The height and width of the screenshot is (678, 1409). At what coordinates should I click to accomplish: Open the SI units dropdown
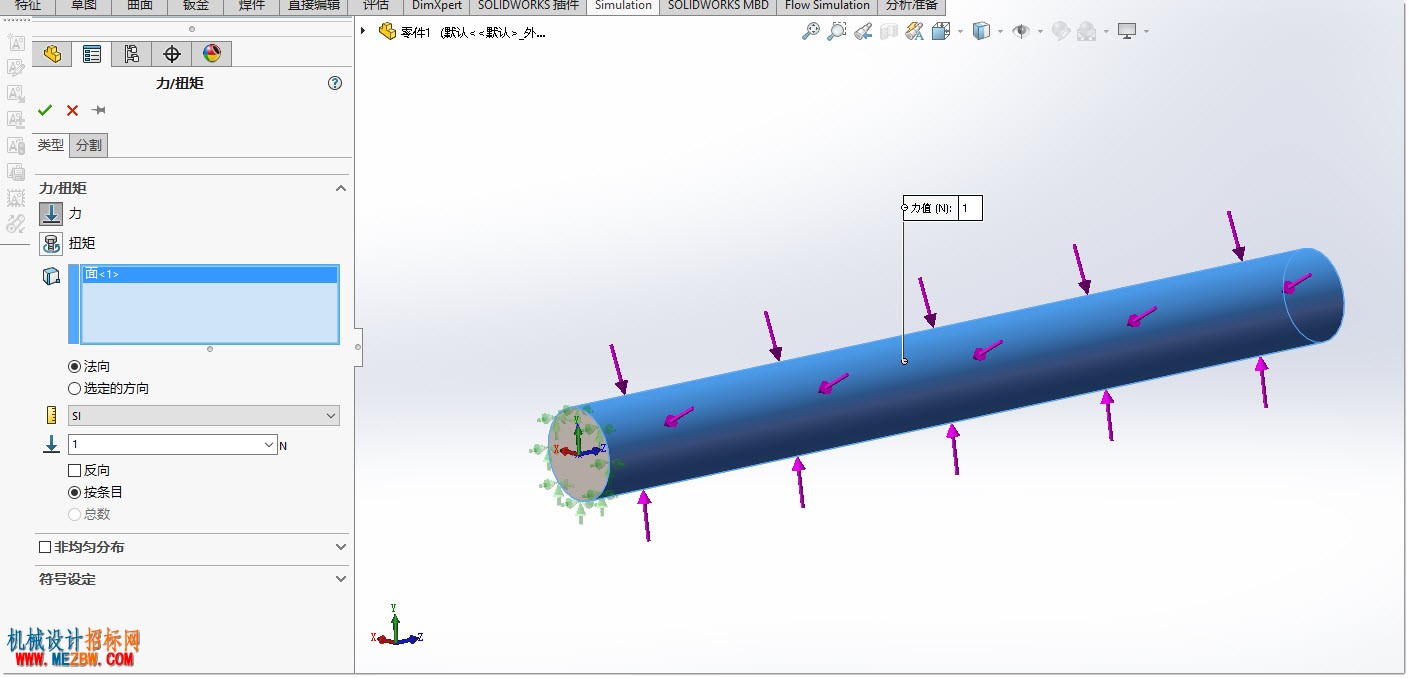204,415
